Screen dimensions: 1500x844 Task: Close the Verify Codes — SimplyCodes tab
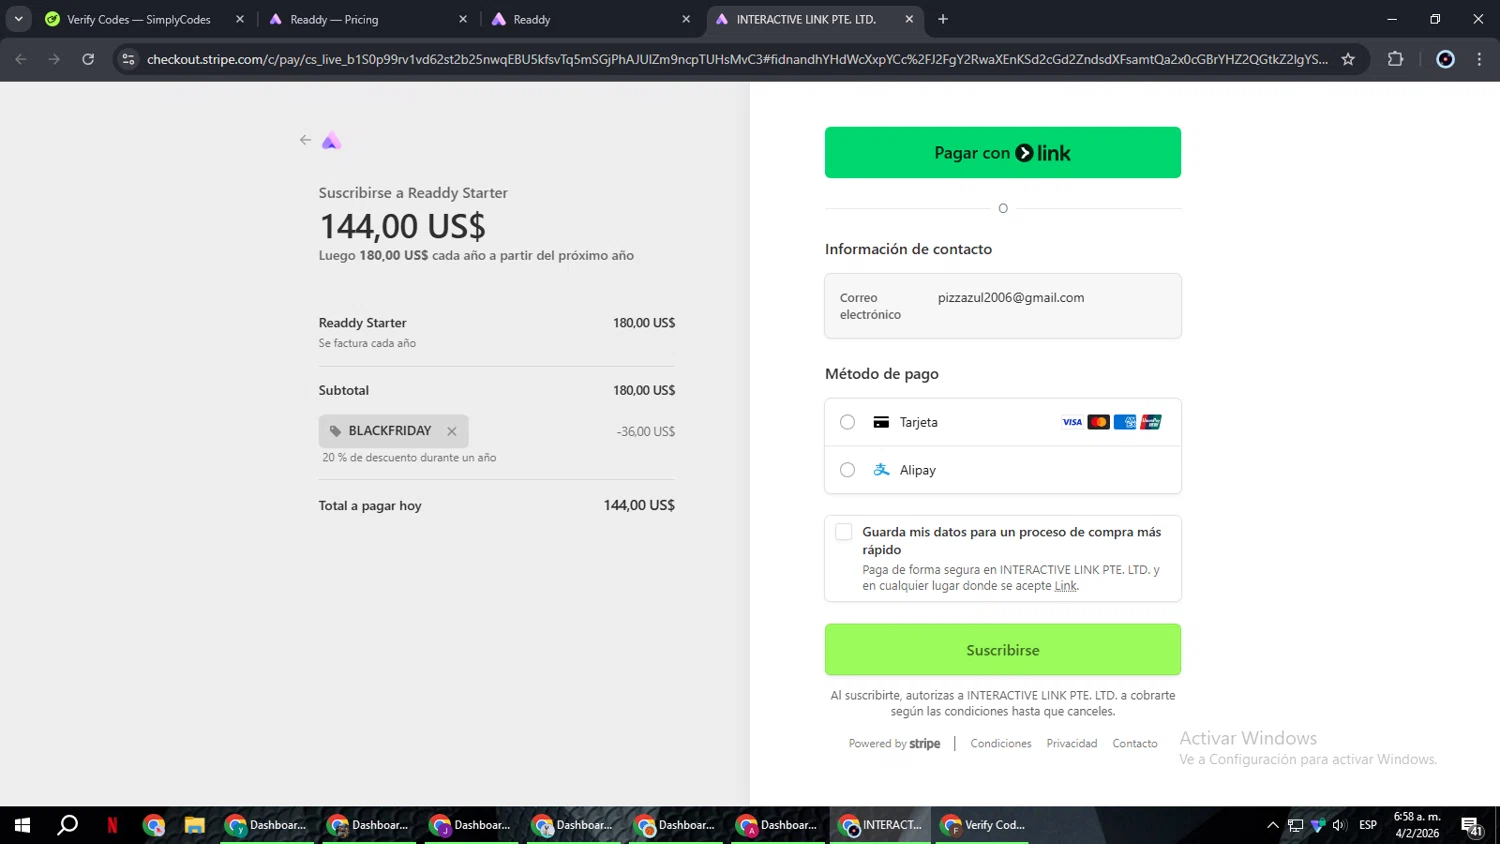(240, 19)
